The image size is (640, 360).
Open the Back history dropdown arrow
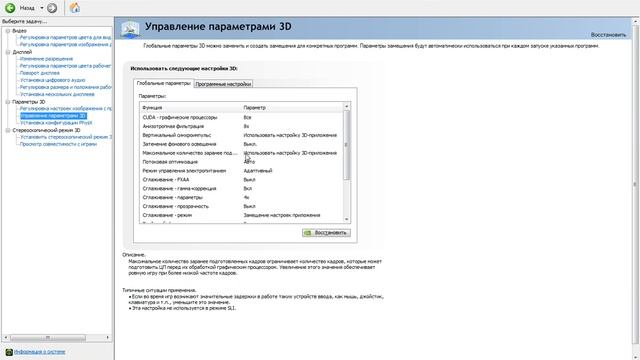(42, 8)
